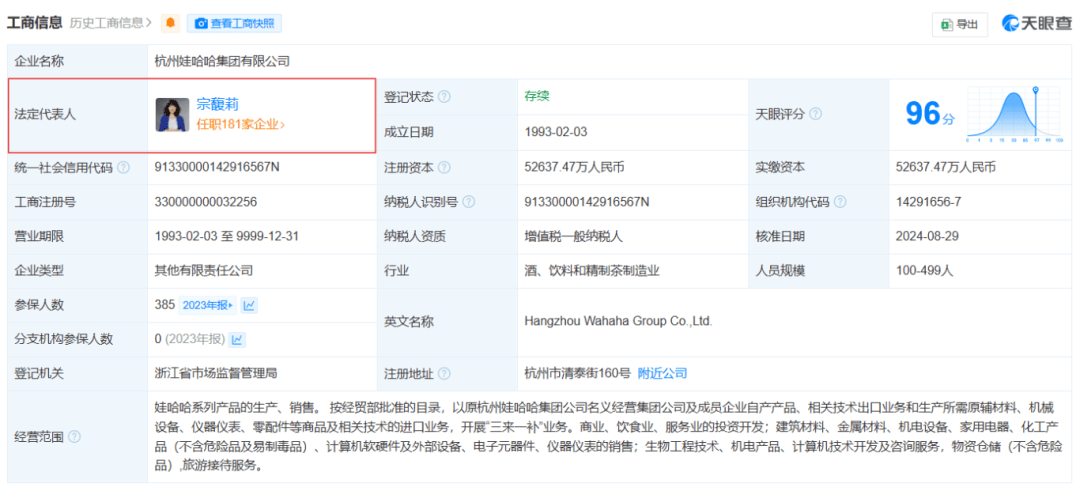Click help icon next to 登记状态

click(x=444, y=97)
